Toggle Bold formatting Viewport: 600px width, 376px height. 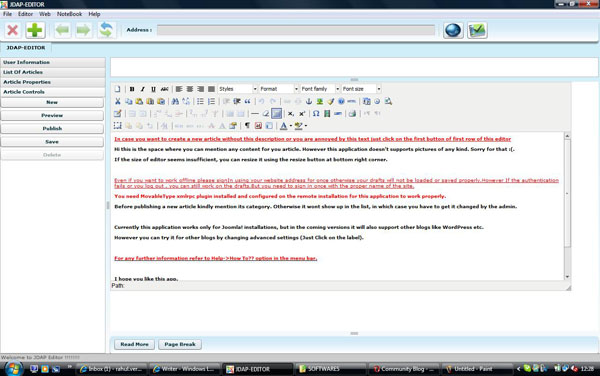pyautogui.click(x=132, y=89)
